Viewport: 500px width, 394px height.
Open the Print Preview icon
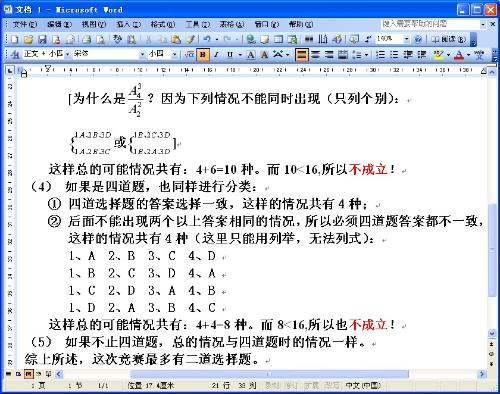pos(100,39)
